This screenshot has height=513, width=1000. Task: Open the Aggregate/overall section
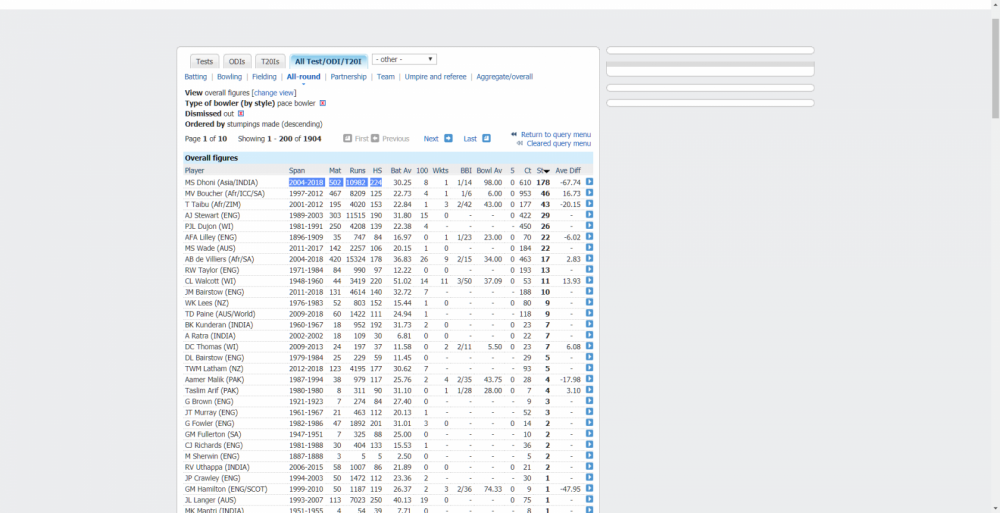tap(504, 77)
